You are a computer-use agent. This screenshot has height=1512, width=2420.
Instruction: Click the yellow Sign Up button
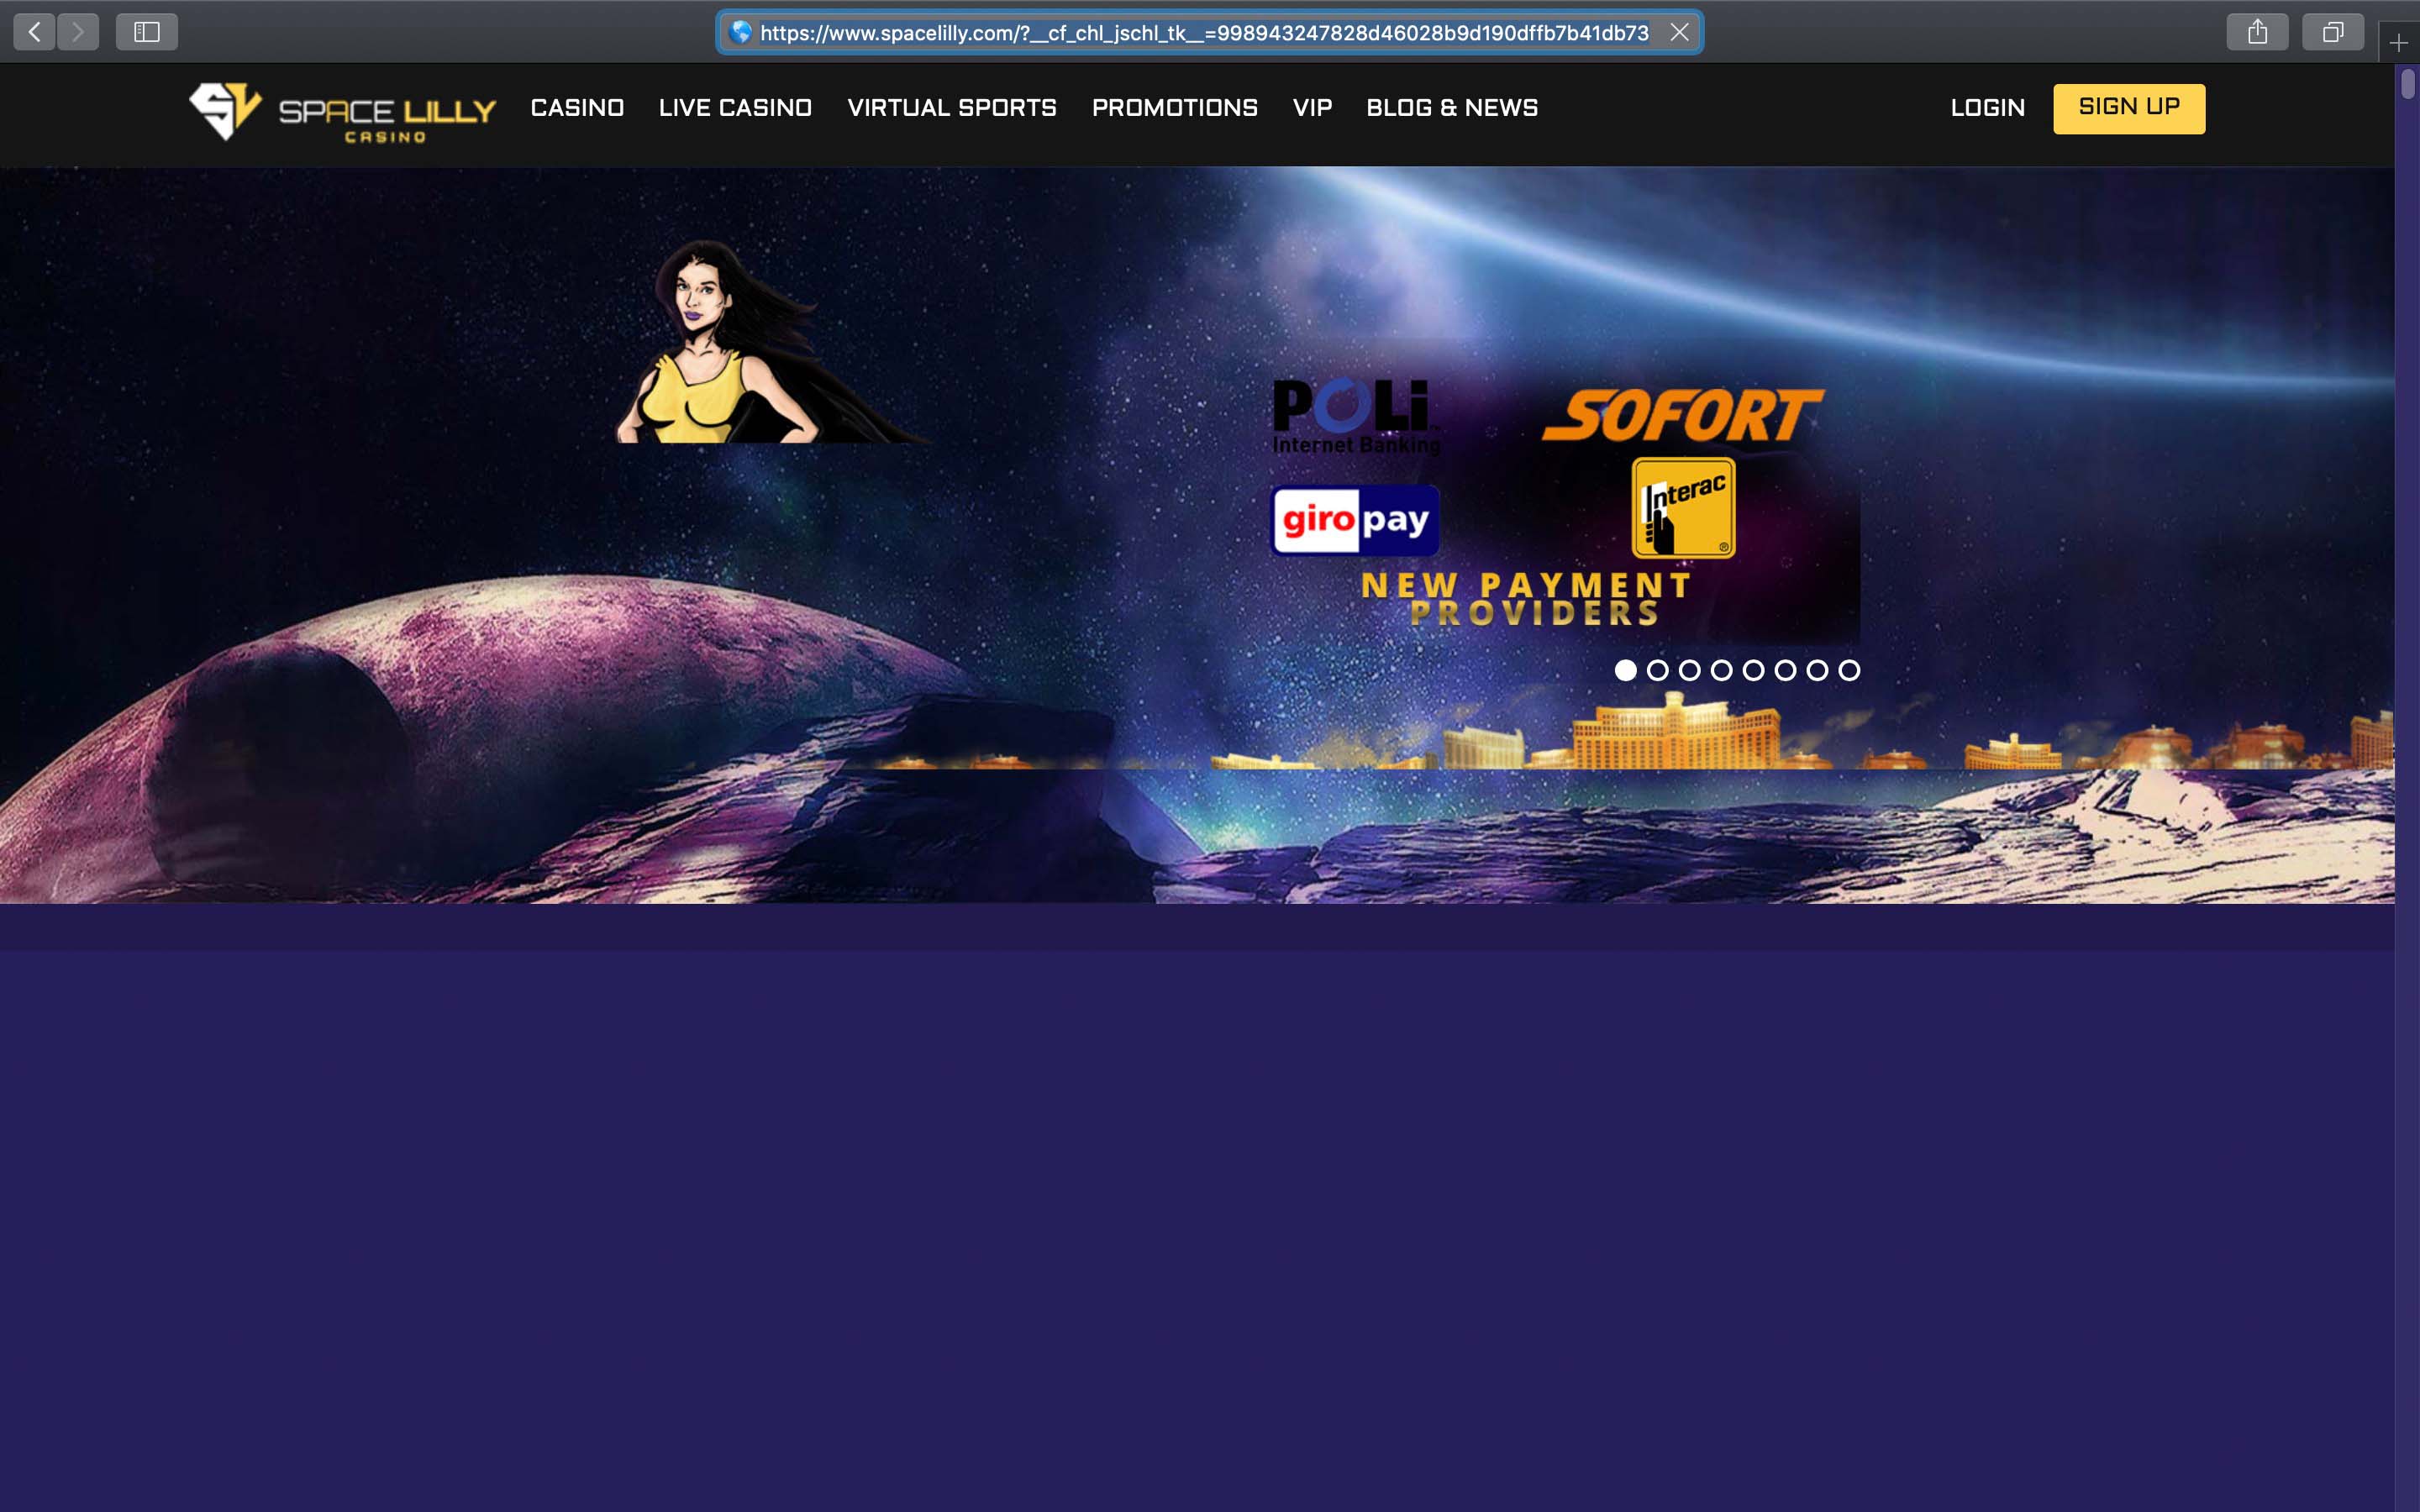coord(2129,108)
